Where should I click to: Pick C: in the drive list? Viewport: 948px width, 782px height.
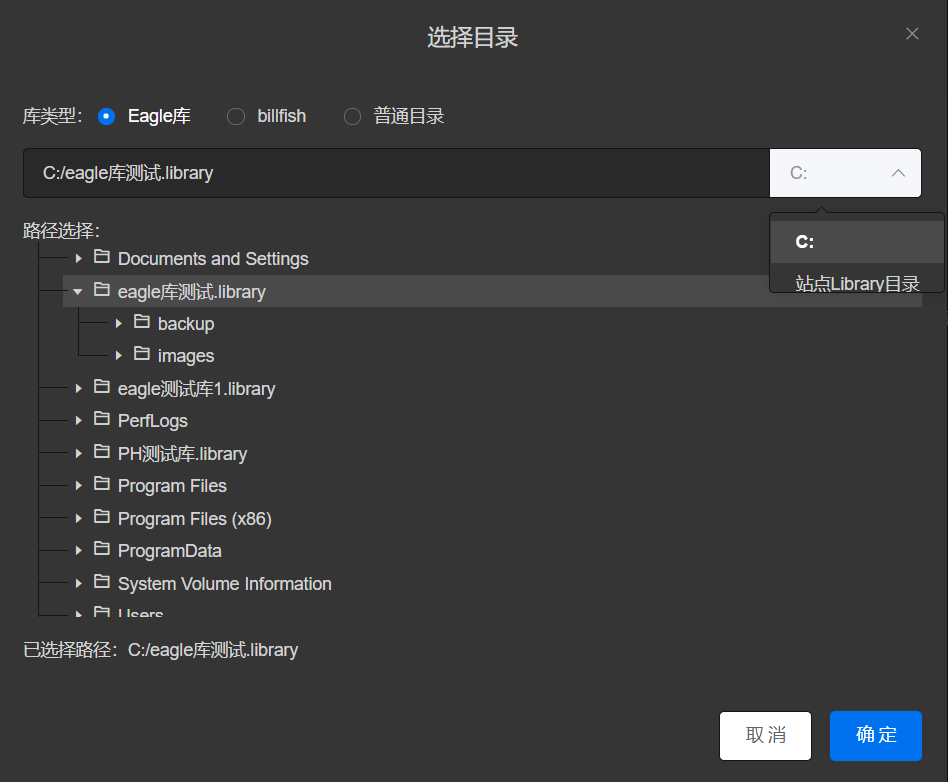coord(857,242)
